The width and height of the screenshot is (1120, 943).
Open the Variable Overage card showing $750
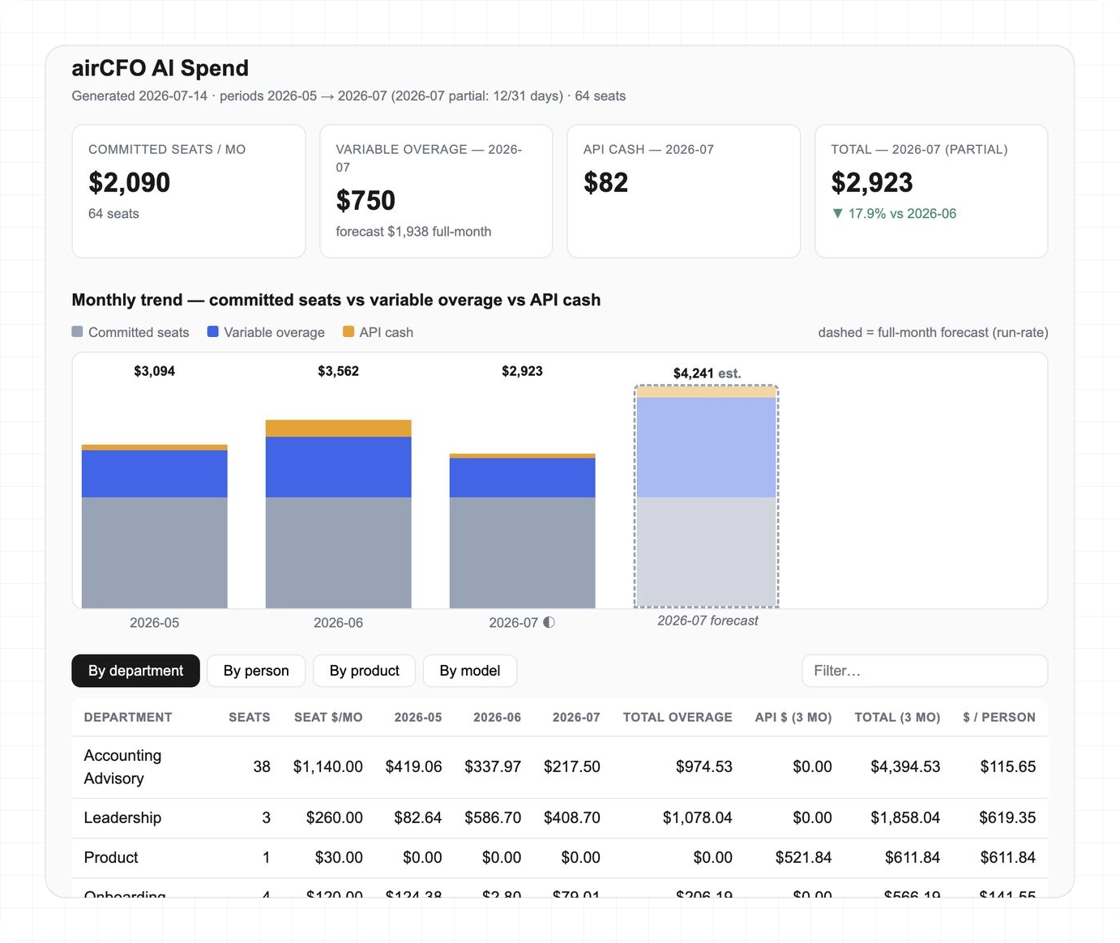coord(436,191)
